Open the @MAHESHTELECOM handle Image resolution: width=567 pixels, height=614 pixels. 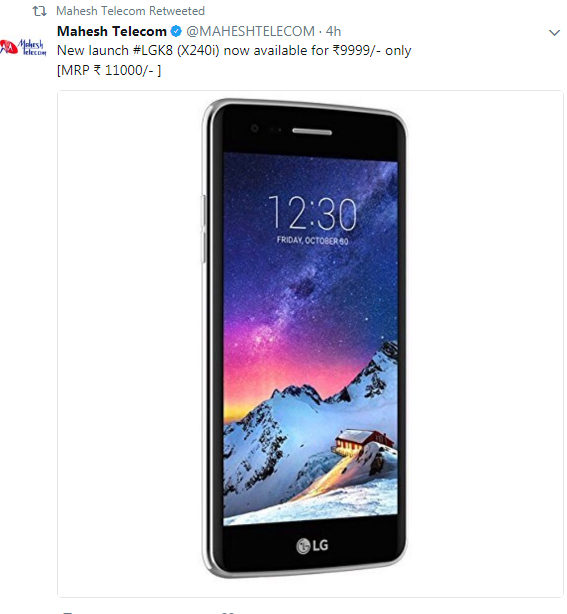(x=251, y=31)
